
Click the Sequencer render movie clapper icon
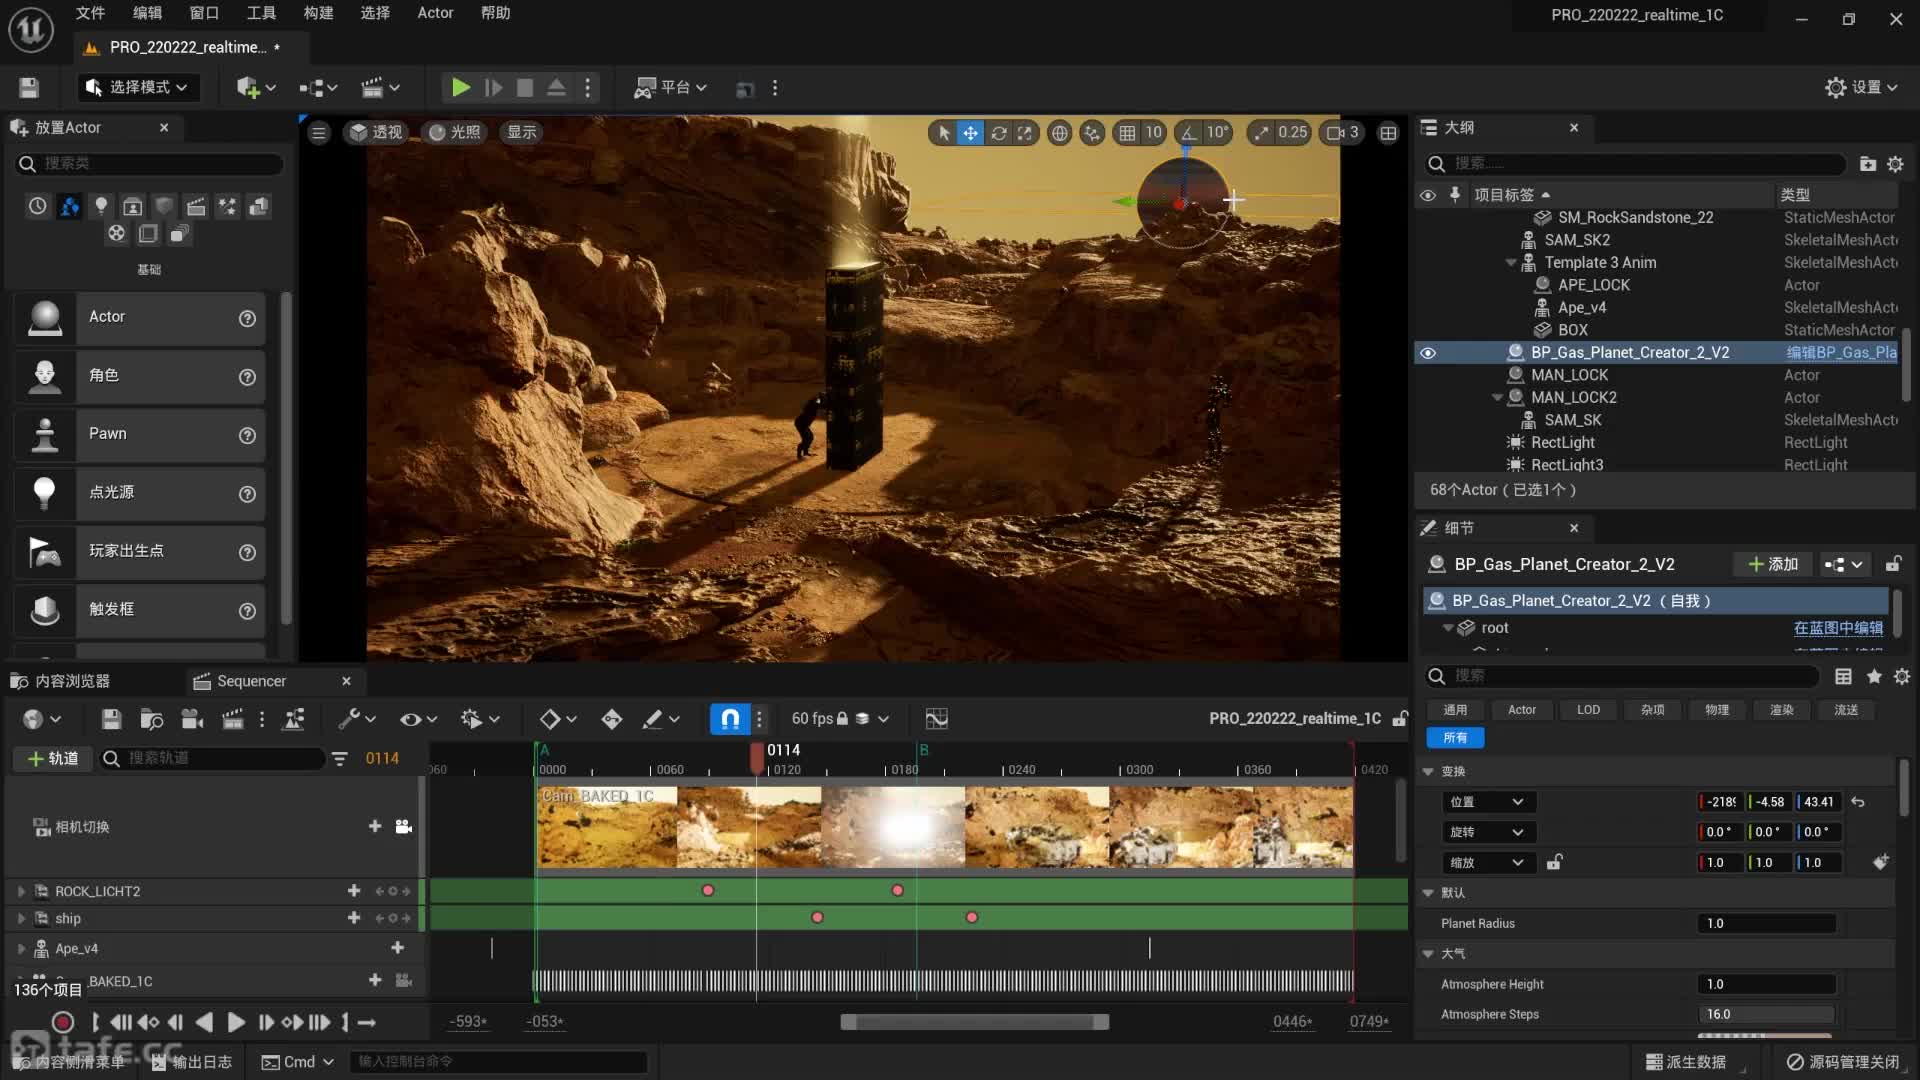tap(233, 719)
